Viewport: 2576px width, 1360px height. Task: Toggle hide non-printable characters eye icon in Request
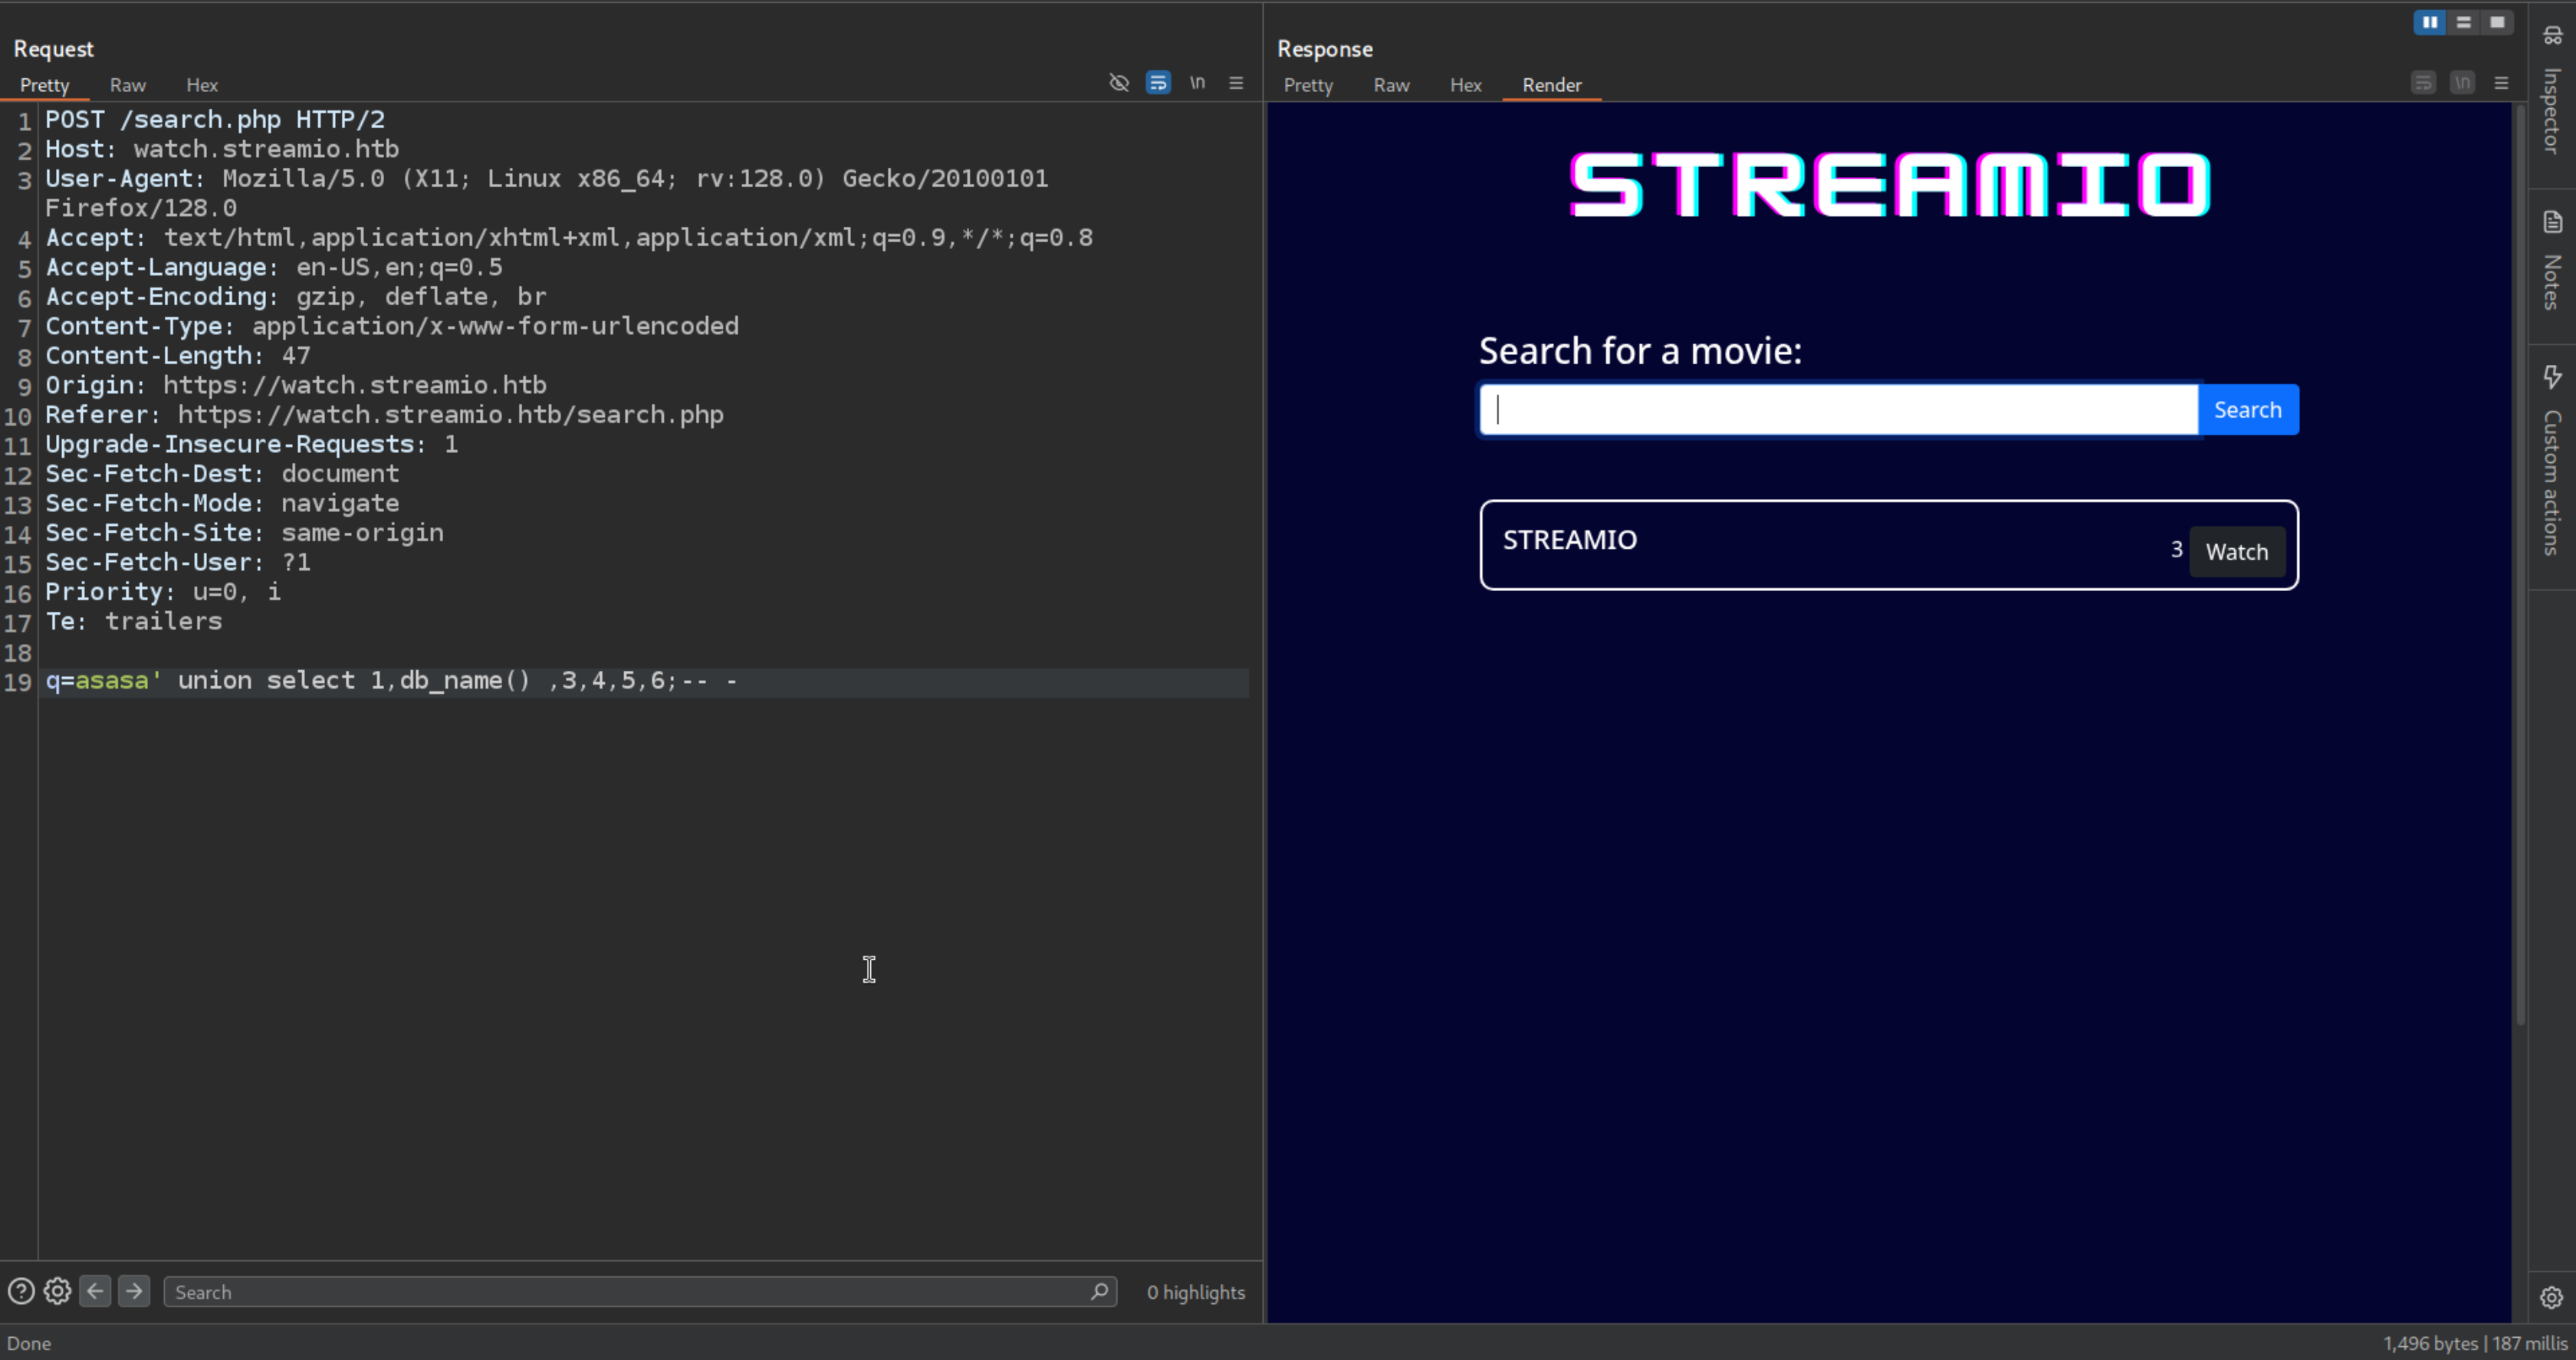(x=1119, y=83)
